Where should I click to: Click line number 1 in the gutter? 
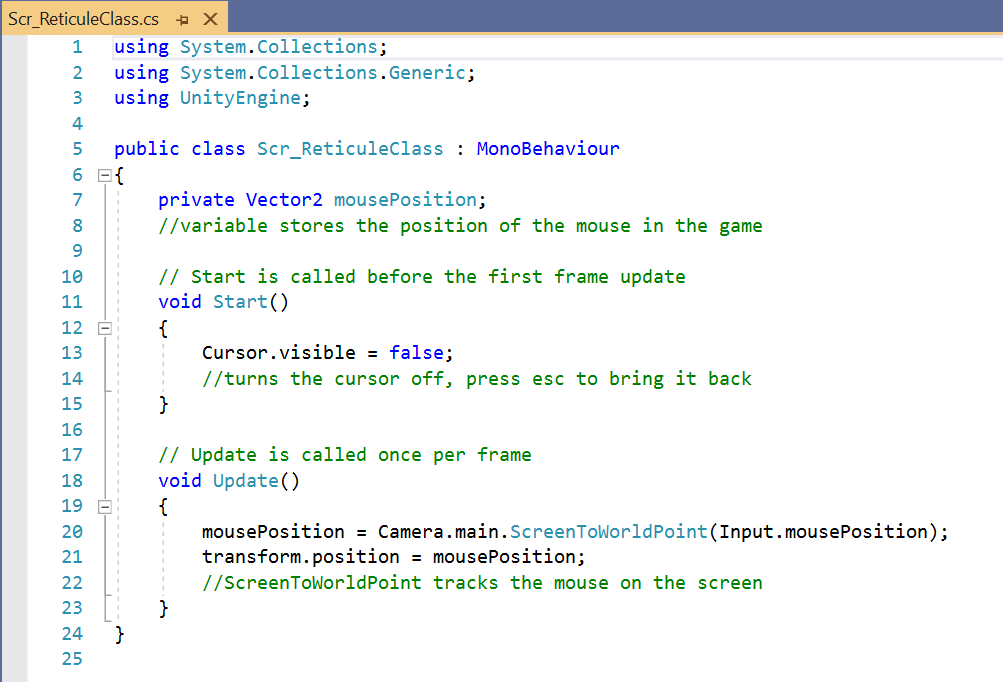77,47
